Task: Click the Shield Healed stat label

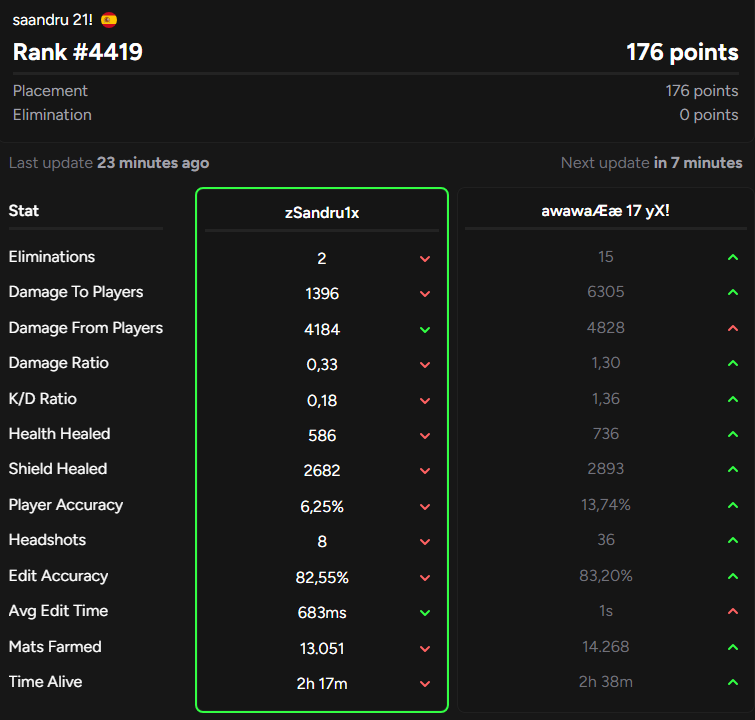Action: 58,469
